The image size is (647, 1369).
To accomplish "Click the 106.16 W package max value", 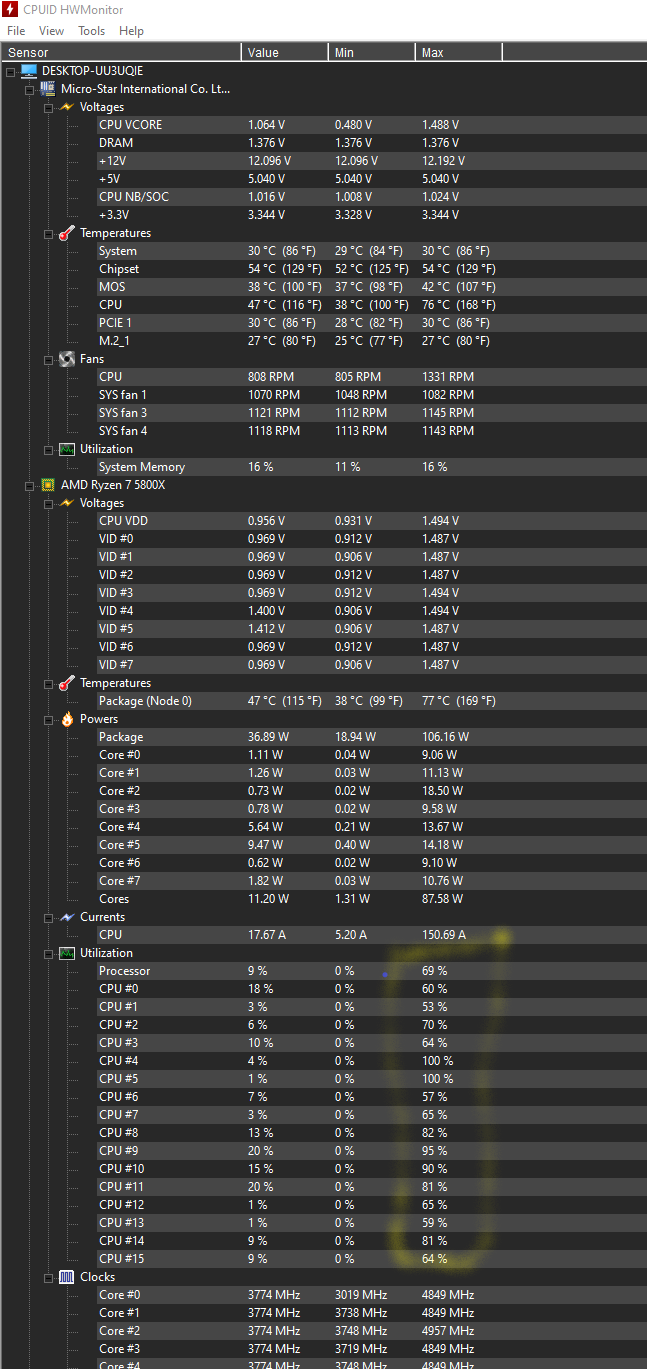I will (x=445, y=737).
